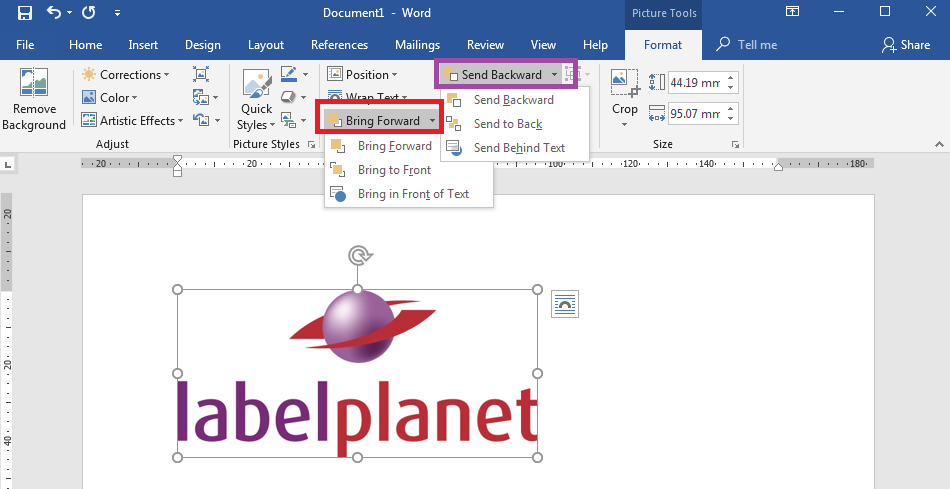
Task: Click the Share button
Action: [906, 45]
